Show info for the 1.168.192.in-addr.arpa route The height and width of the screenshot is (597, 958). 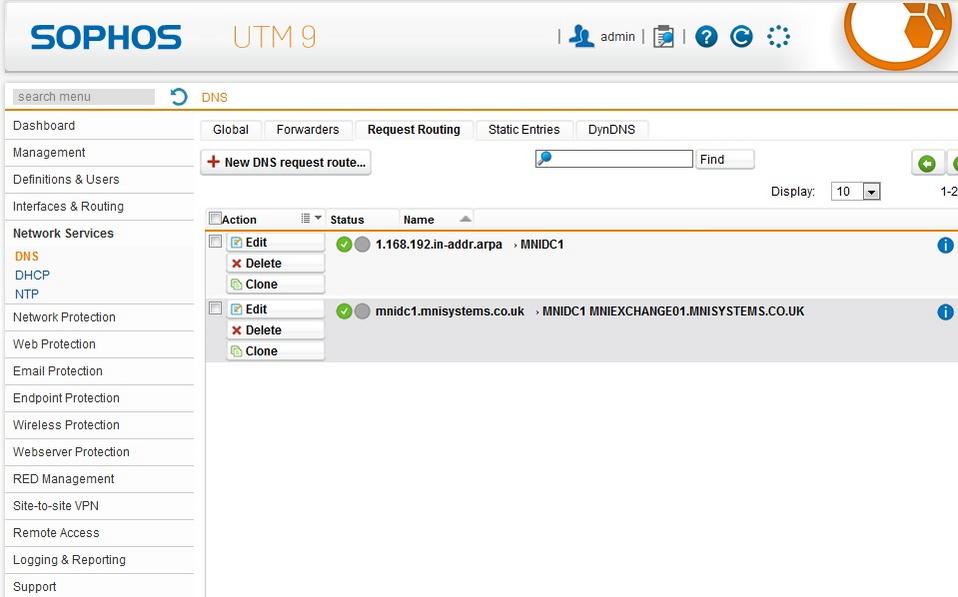[x=945, y=245]
